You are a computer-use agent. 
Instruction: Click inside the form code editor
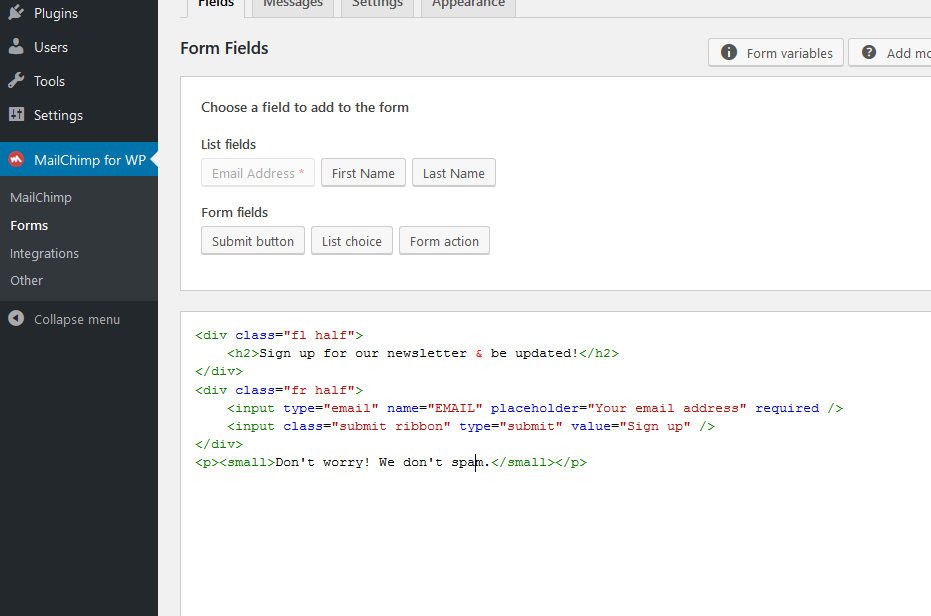[550, 530]
